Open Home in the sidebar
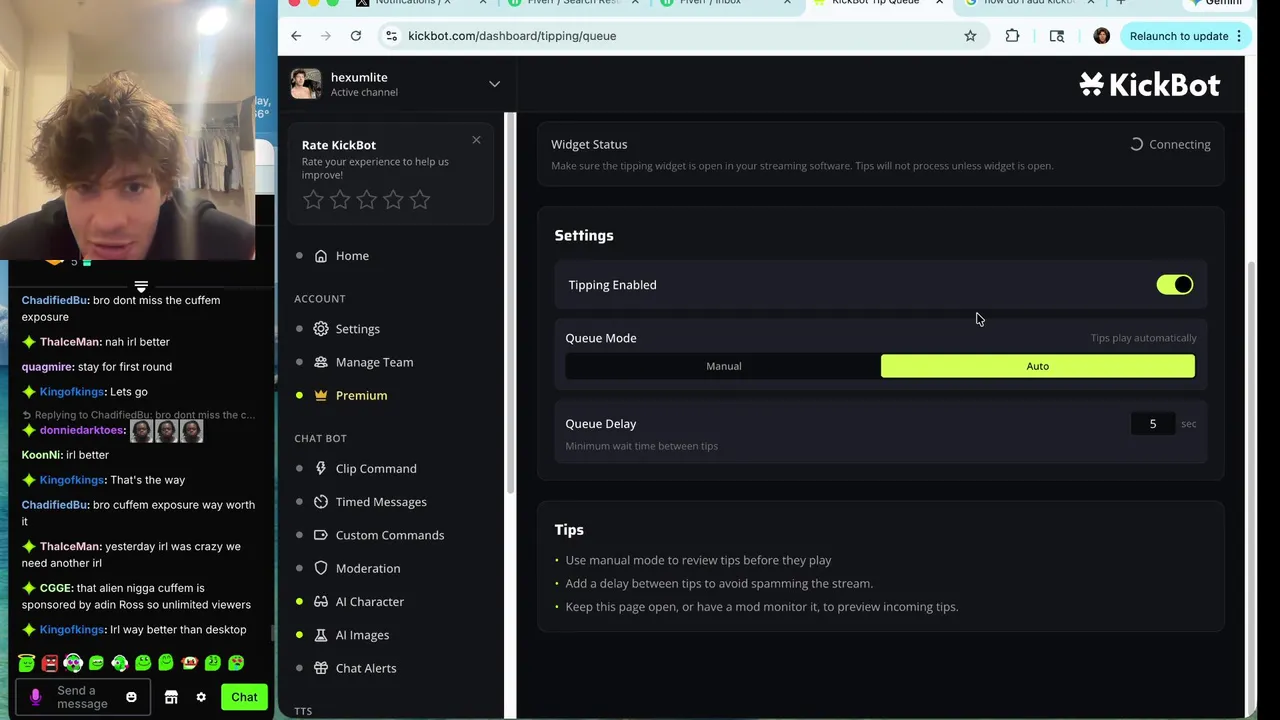The width and height of the screenshot is (1280, 720). pos(352,256)
